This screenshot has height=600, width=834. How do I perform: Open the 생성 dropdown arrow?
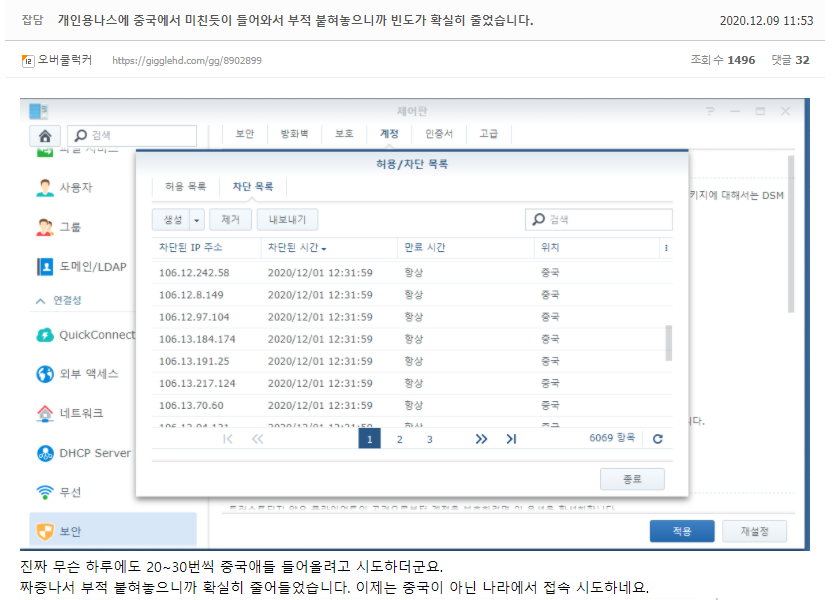[197, 220]
